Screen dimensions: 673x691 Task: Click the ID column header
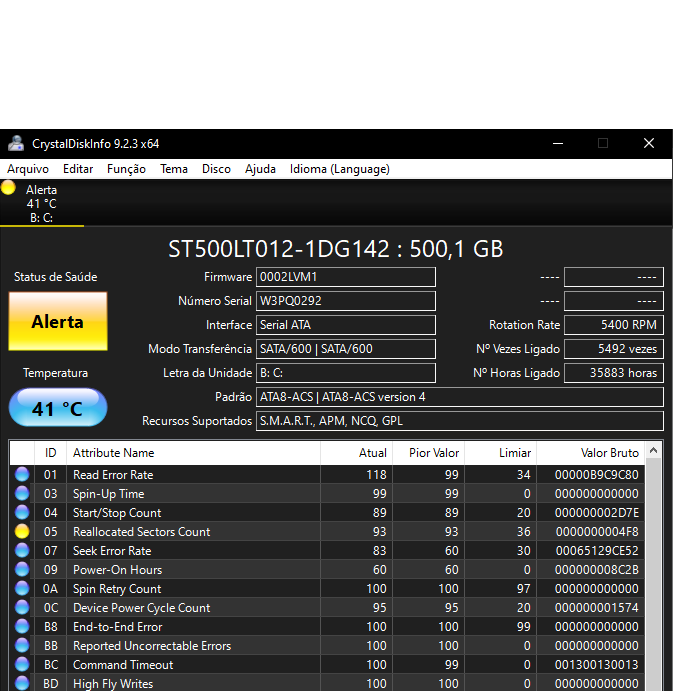coord(50,453)
